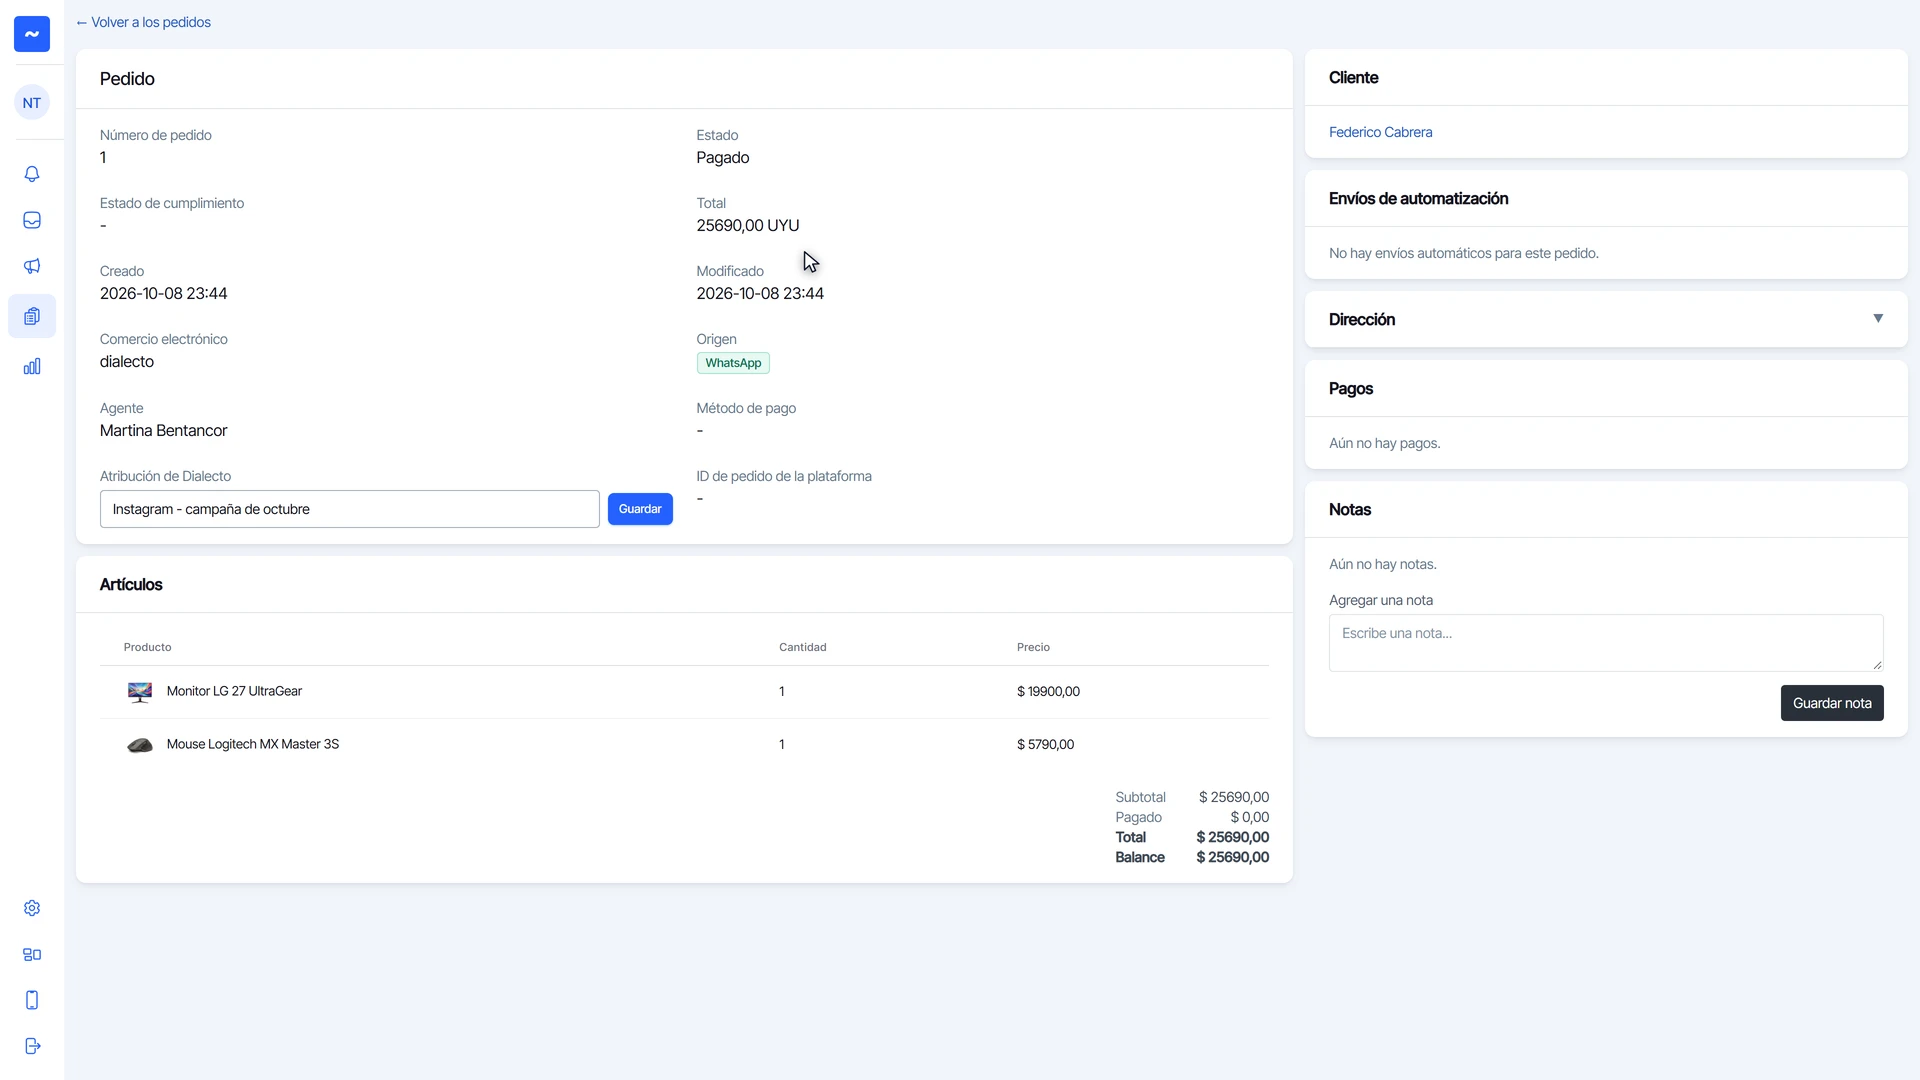Select the Monitor LG 27 UltraGear name
This screenshot has width=1920, height=1080.
234,691
